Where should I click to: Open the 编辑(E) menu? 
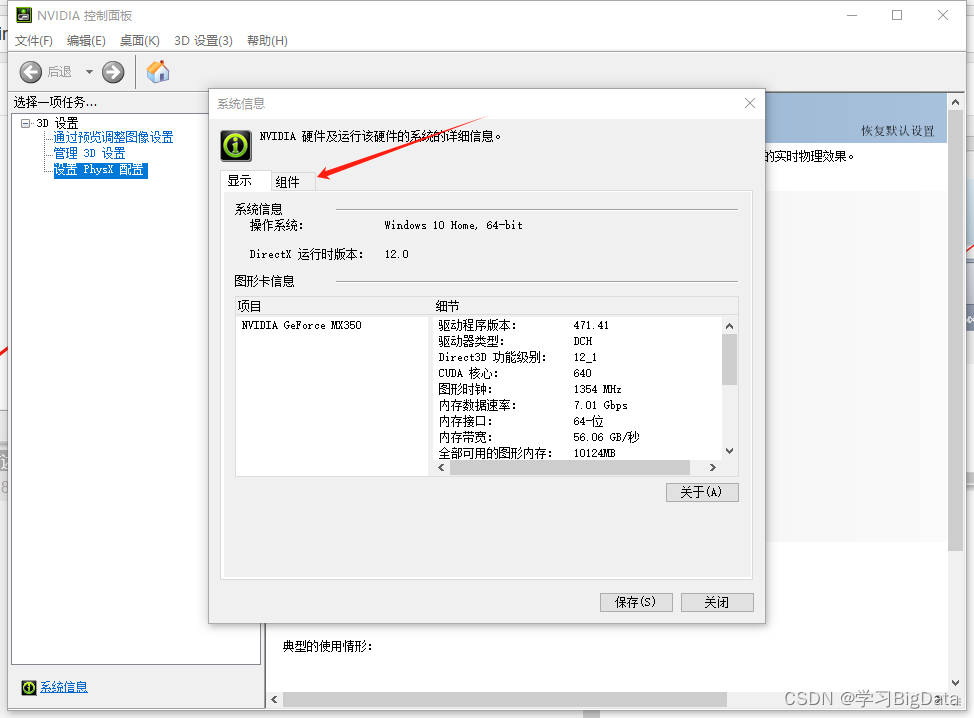[86, 40]
